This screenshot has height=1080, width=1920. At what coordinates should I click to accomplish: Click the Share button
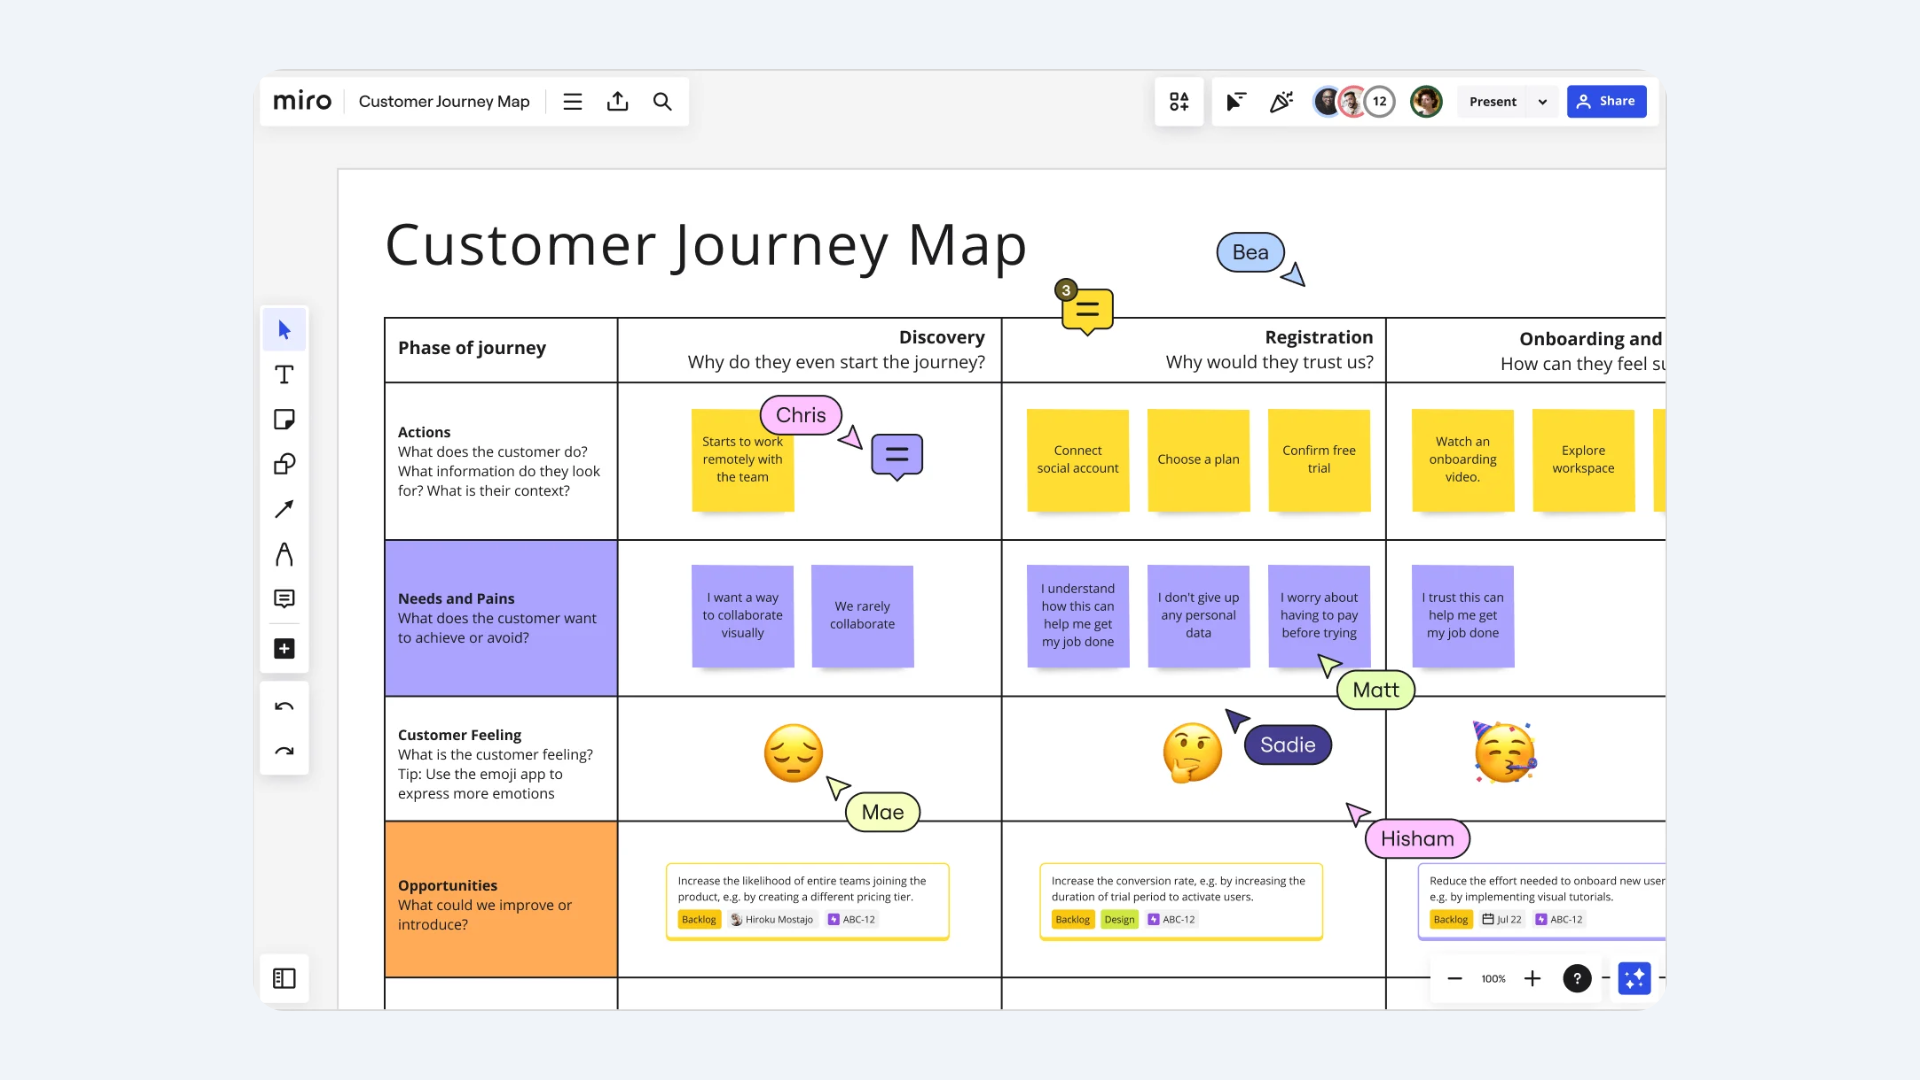(x=1606, y=101)
